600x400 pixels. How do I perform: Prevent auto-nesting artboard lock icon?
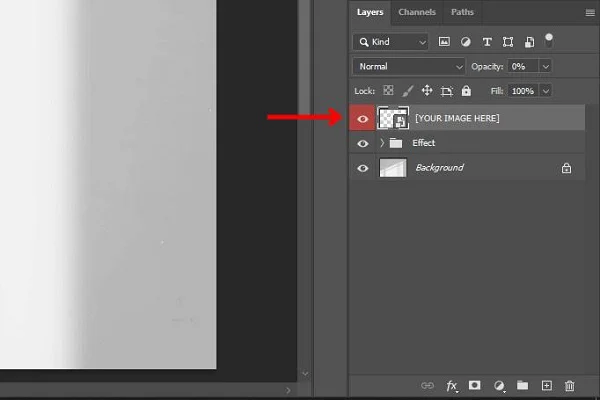(447, 91)
